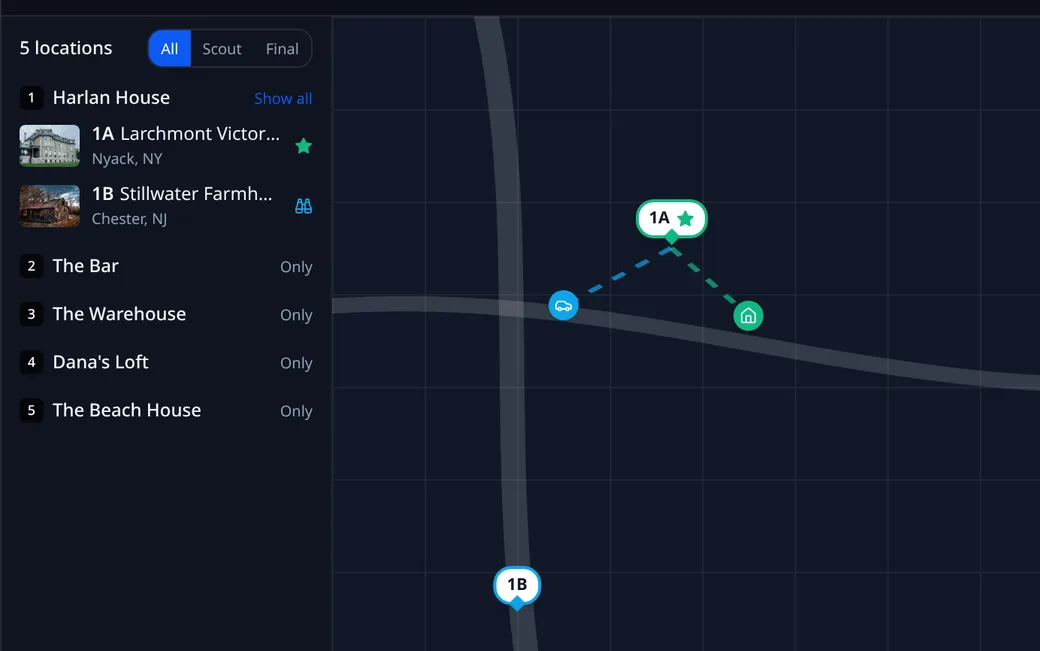Click the 1A starred map pin

672,219
